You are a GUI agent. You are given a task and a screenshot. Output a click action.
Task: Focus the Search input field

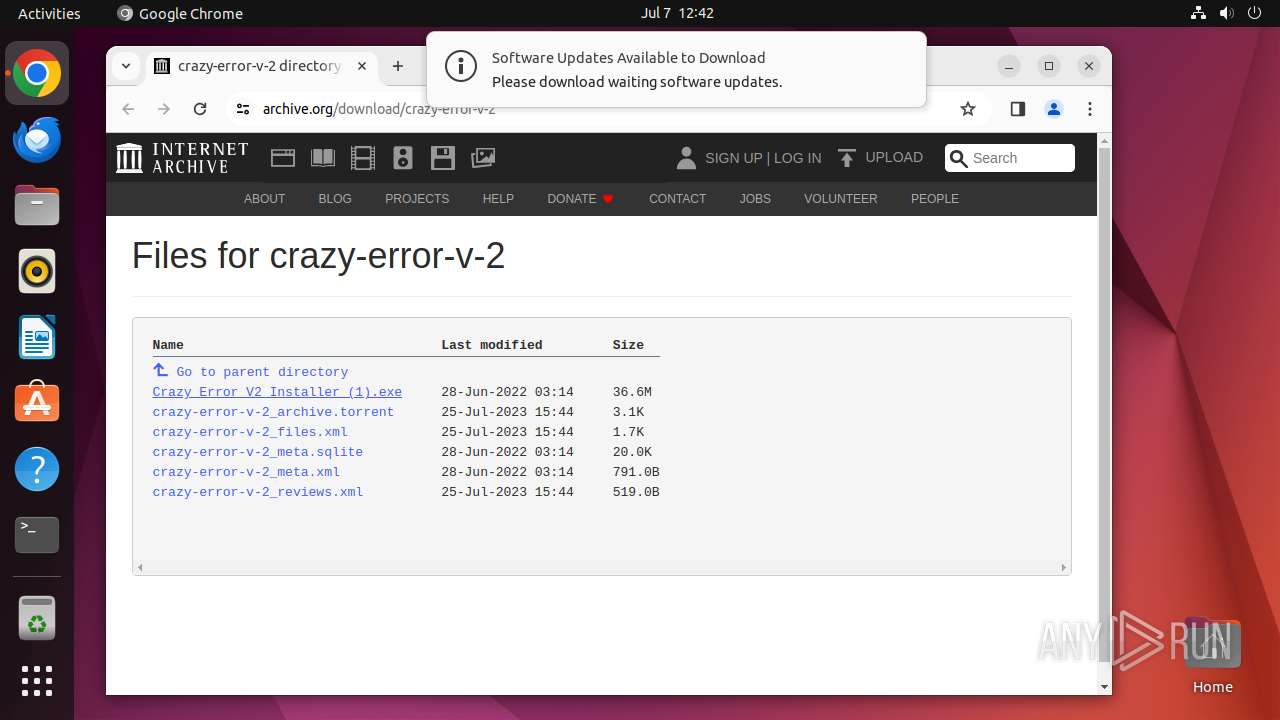1010,158
